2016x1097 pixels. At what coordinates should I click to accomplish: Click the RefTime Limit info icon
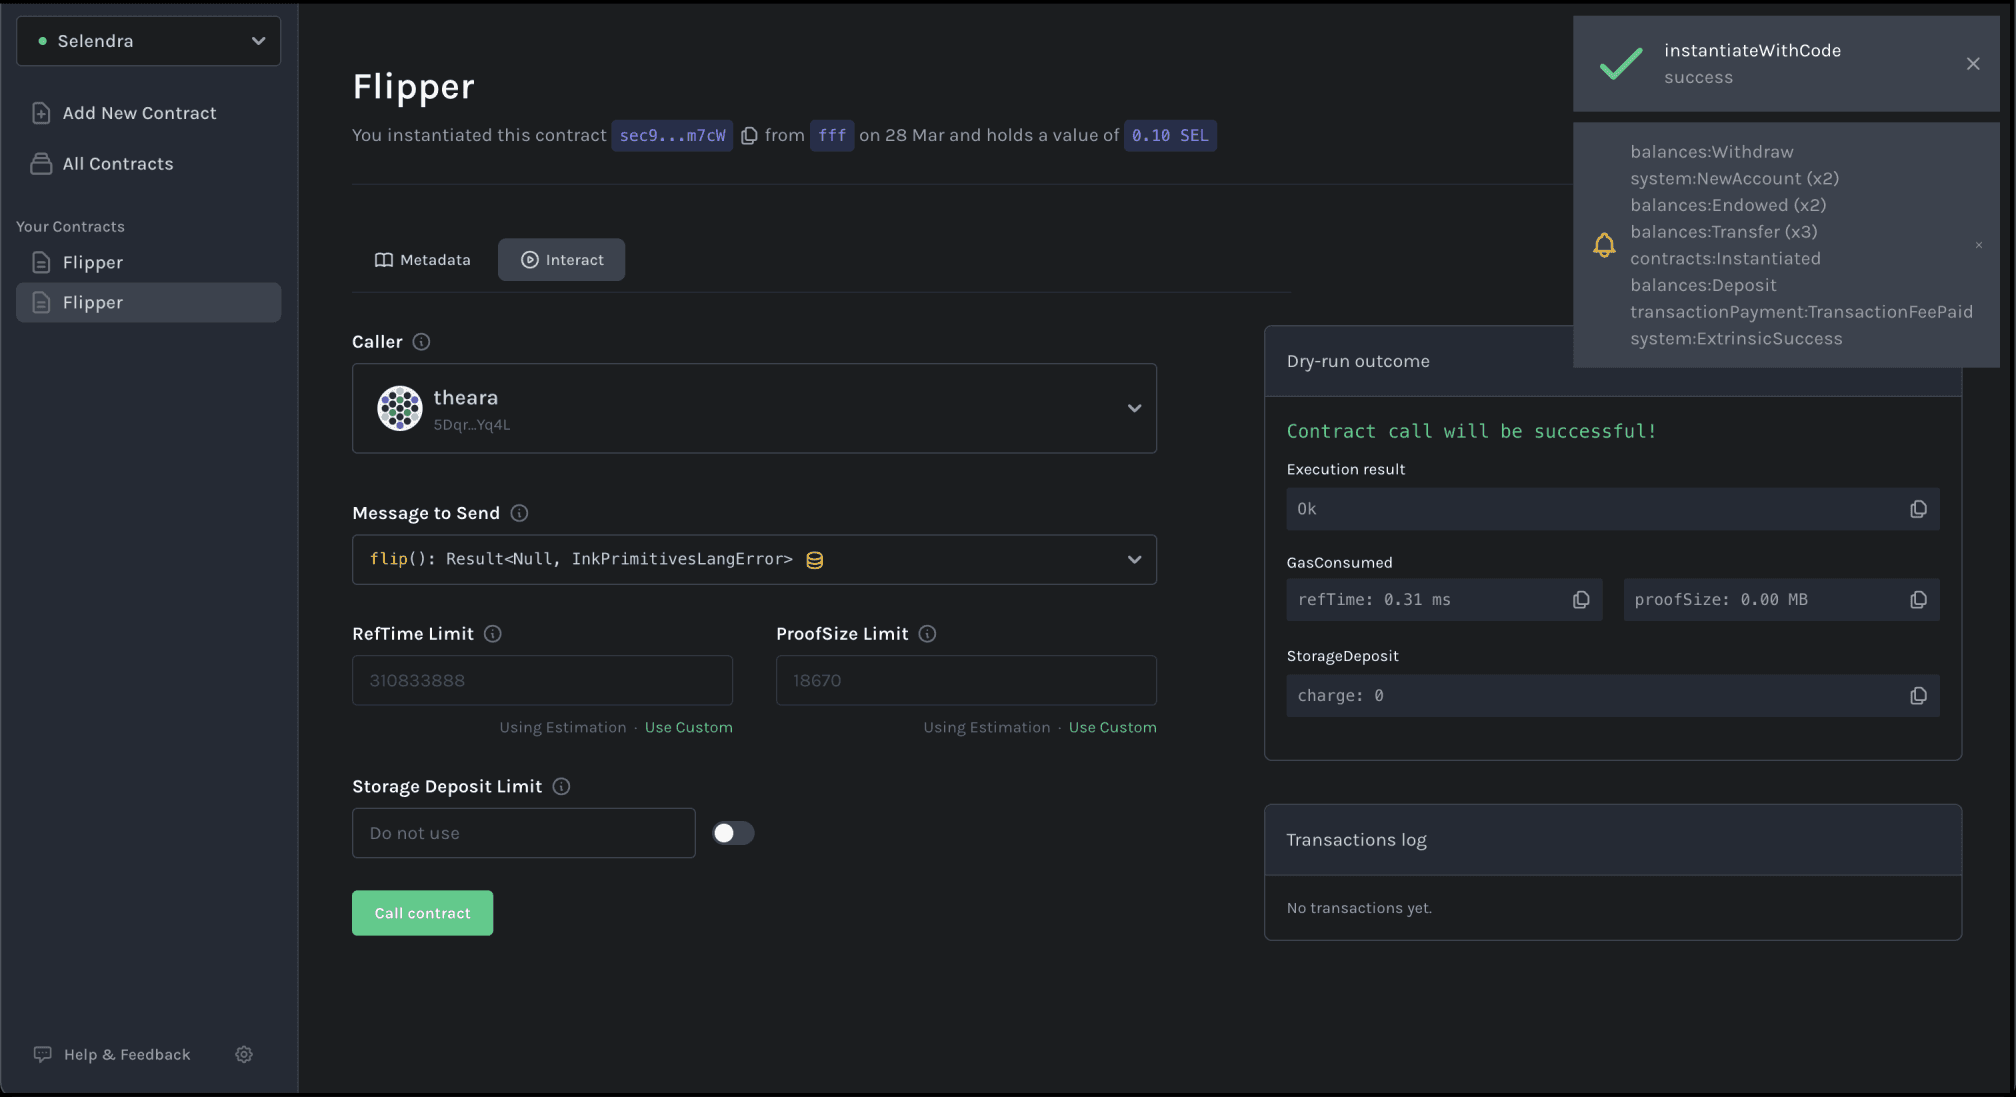coord(493,634)
